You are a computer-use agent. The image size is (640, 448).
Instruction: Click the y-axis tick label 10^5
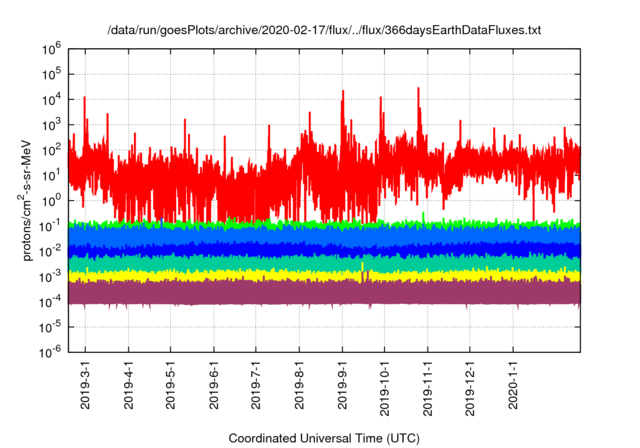tap(51, 74)
